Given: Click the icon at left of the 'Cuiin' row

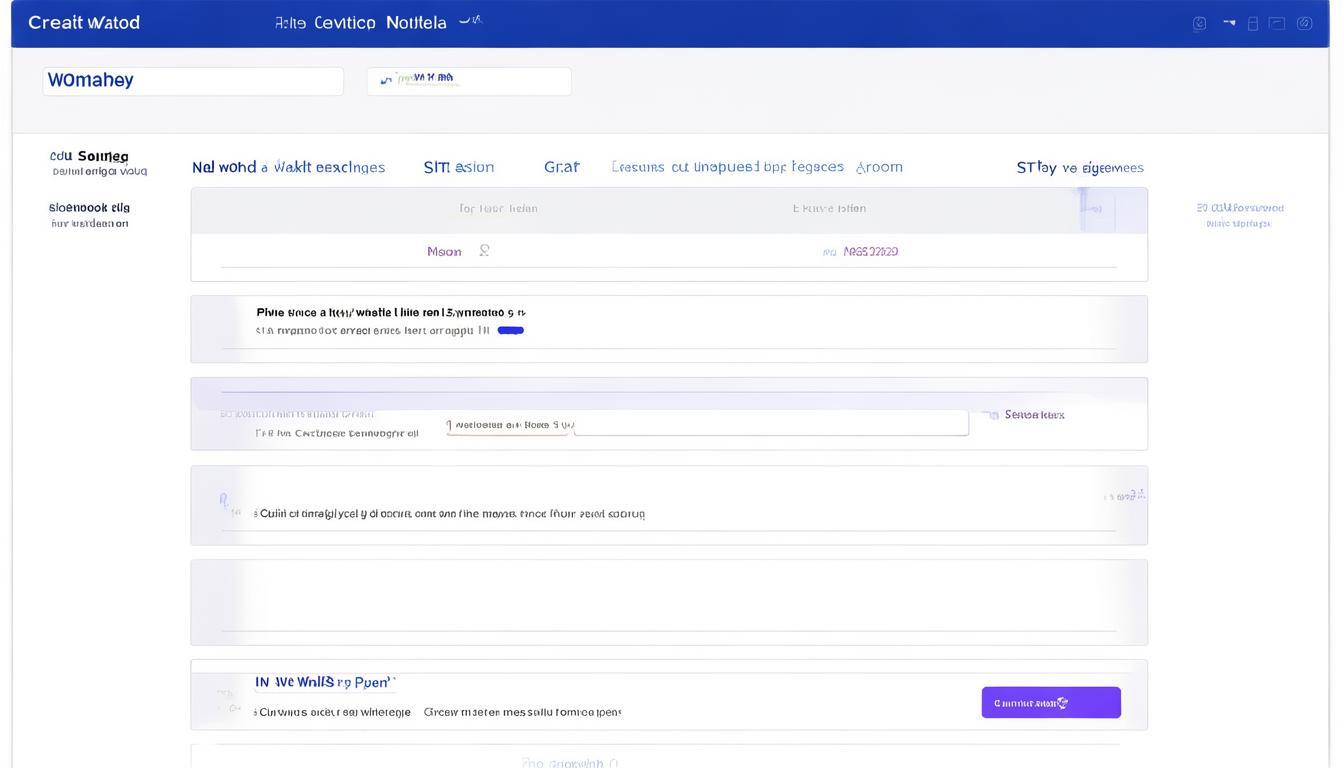Looking at the screenshot, I should [224, 500].
